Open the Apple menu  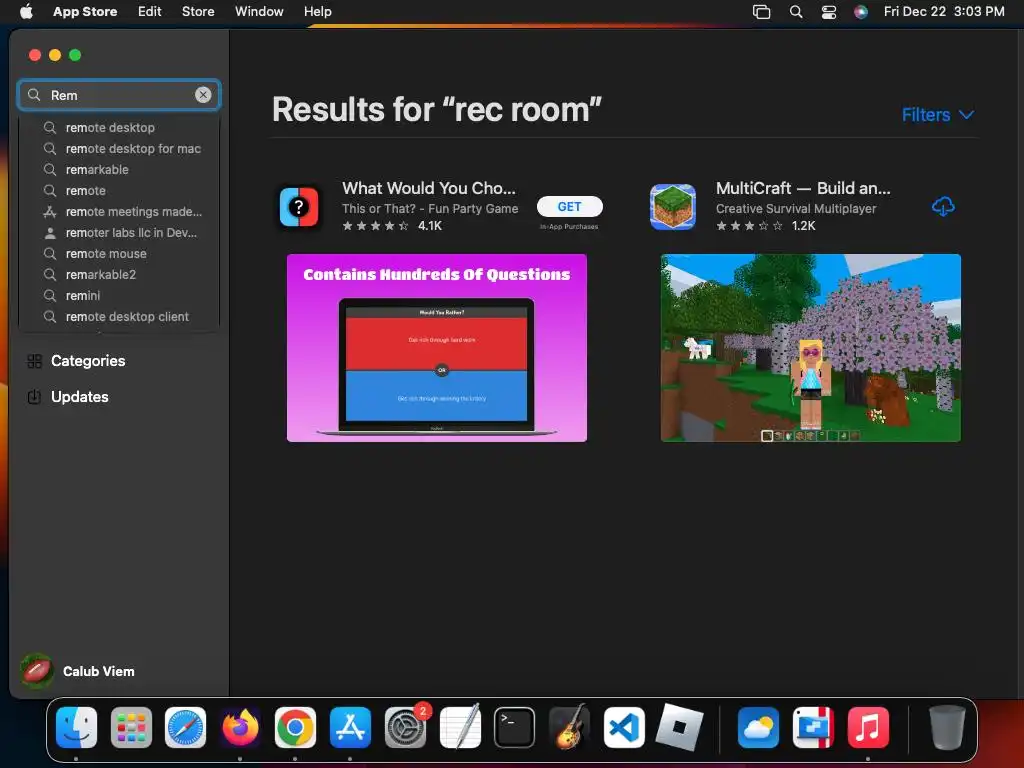coord(26,11)
